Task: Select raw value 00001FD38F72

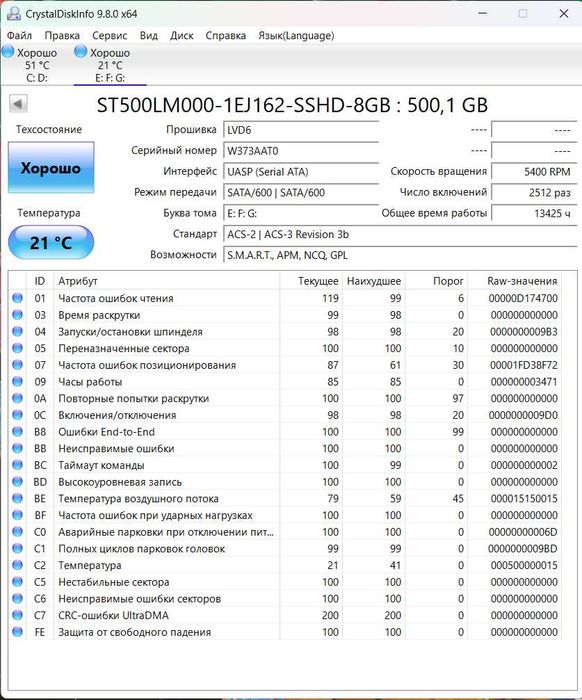Action: (524, 365)
